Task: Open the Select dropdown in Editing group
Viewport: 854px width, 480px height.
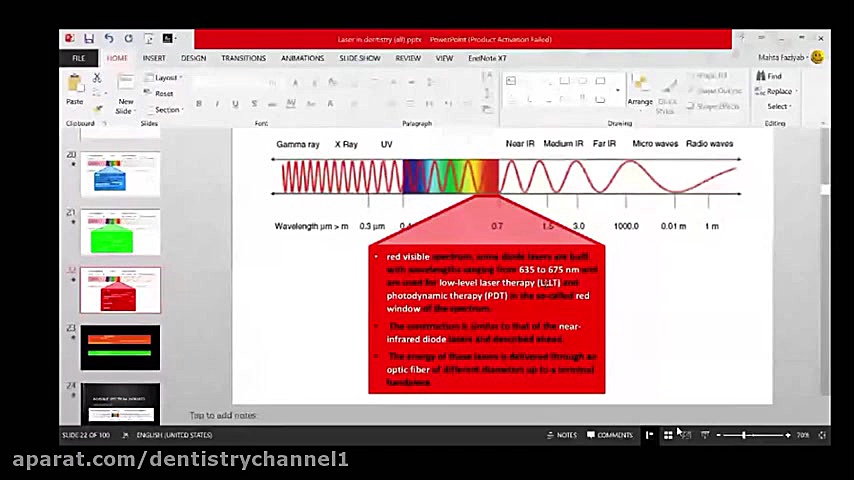Action: coord(778,106)
